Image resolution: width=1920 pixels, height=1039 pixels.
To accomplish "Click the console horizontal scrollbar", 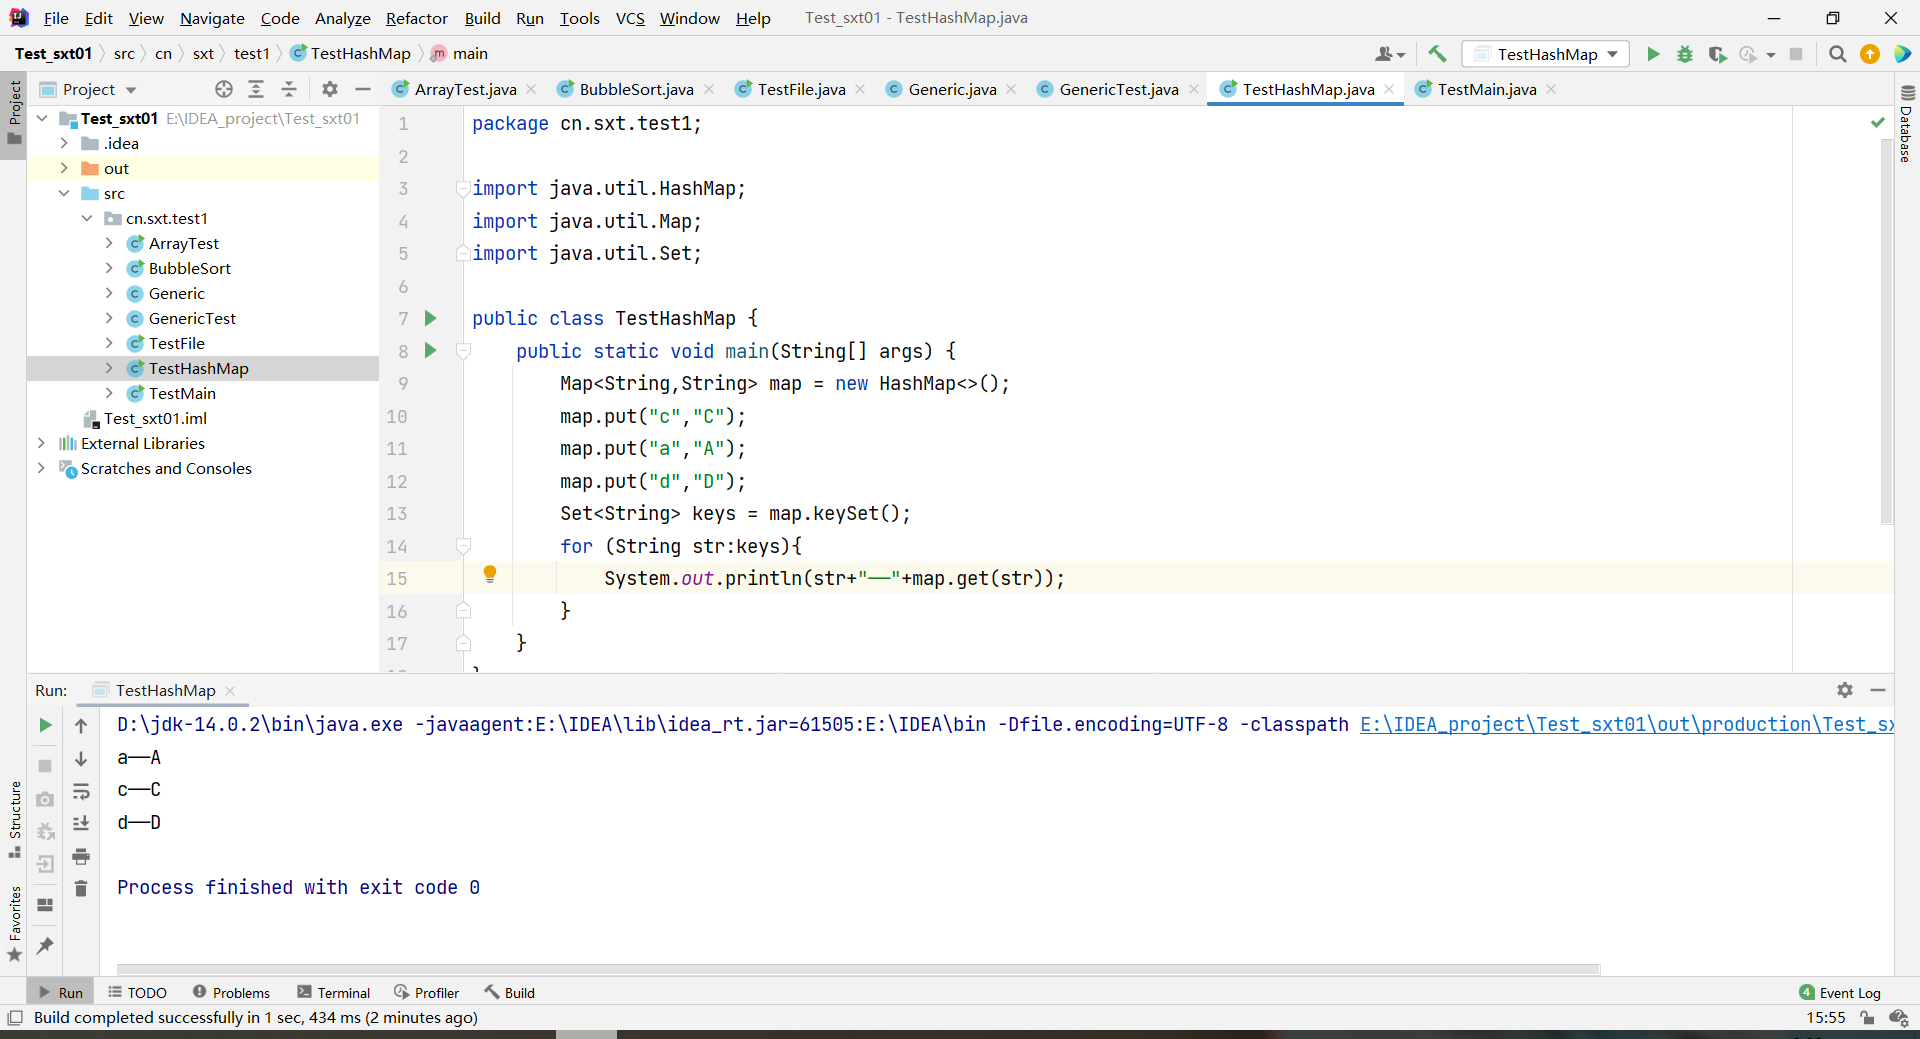I will (x=858, y=969).
